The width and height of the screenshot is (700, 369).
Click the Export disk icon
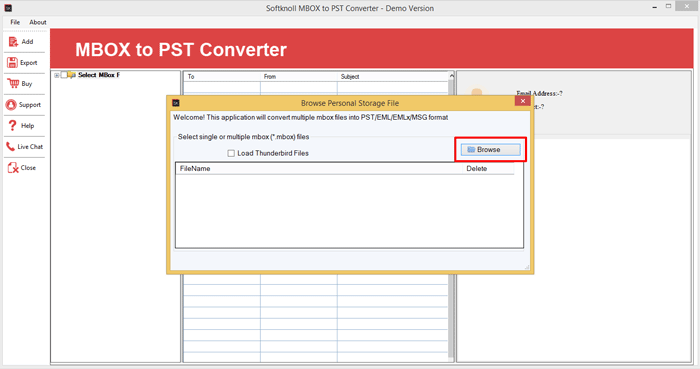tap(12, 62)
